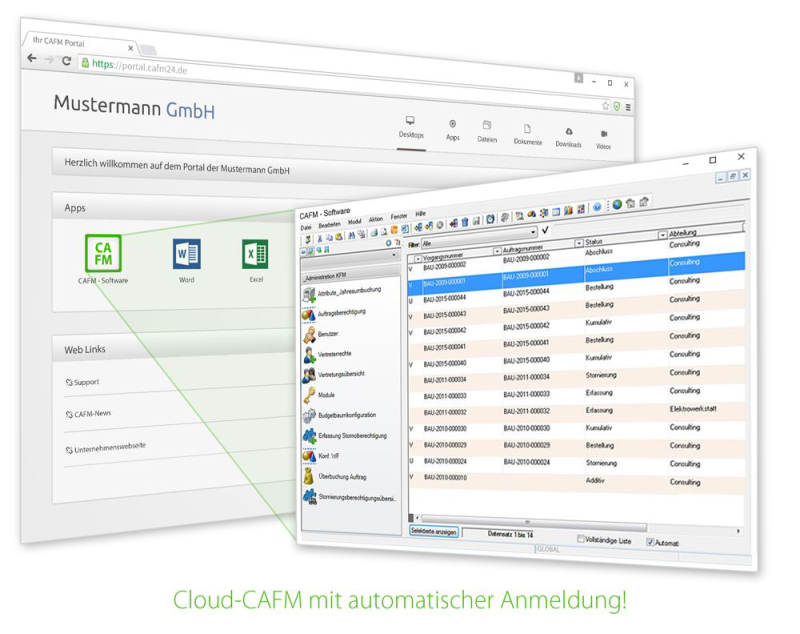Open the Bearbeiten menu

pos(329,225)
